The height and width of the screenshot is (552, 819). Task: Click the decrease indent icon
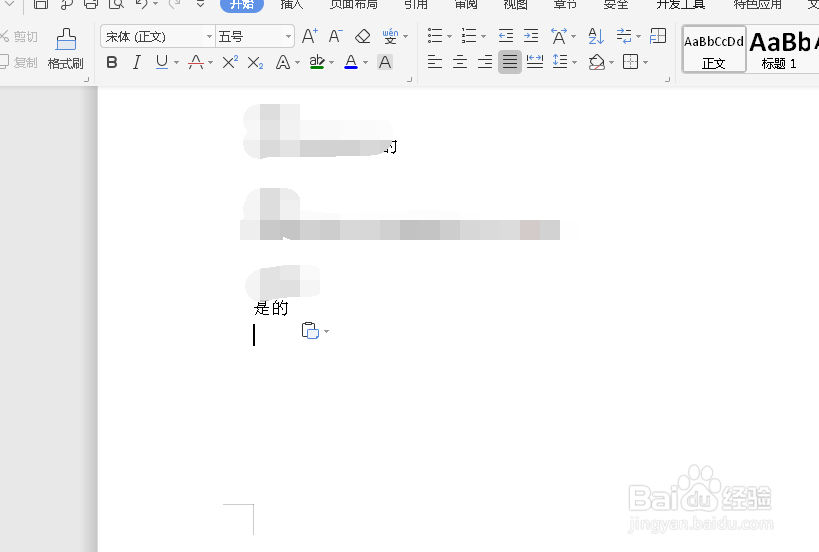[506, 36]
